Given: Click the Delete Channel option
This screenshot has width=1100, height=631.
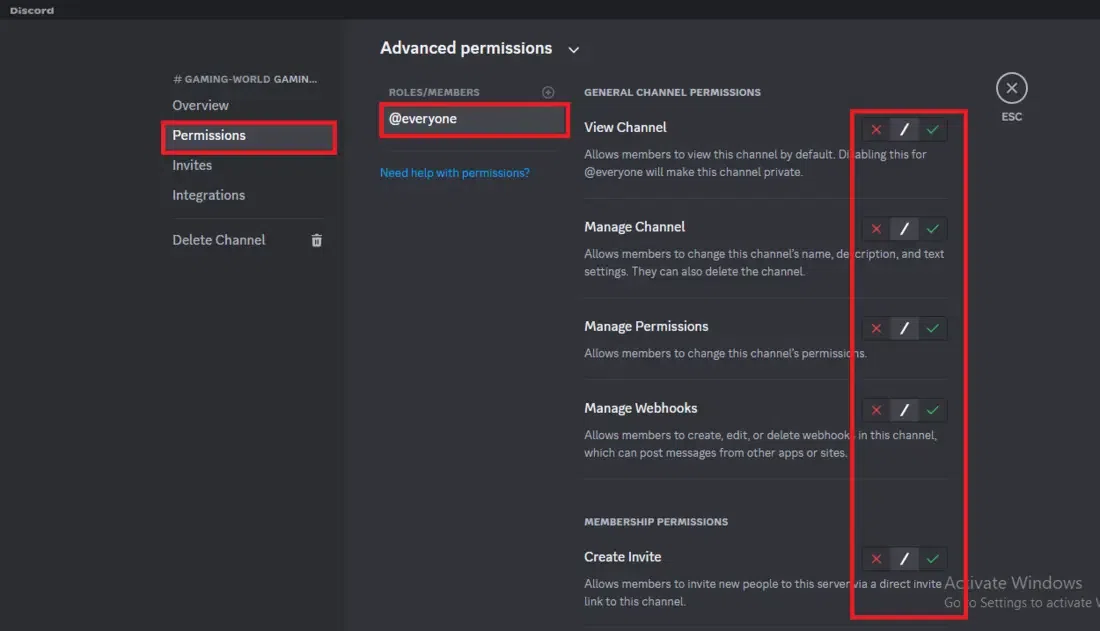Looking at the screenshot, I should [219, 240].
